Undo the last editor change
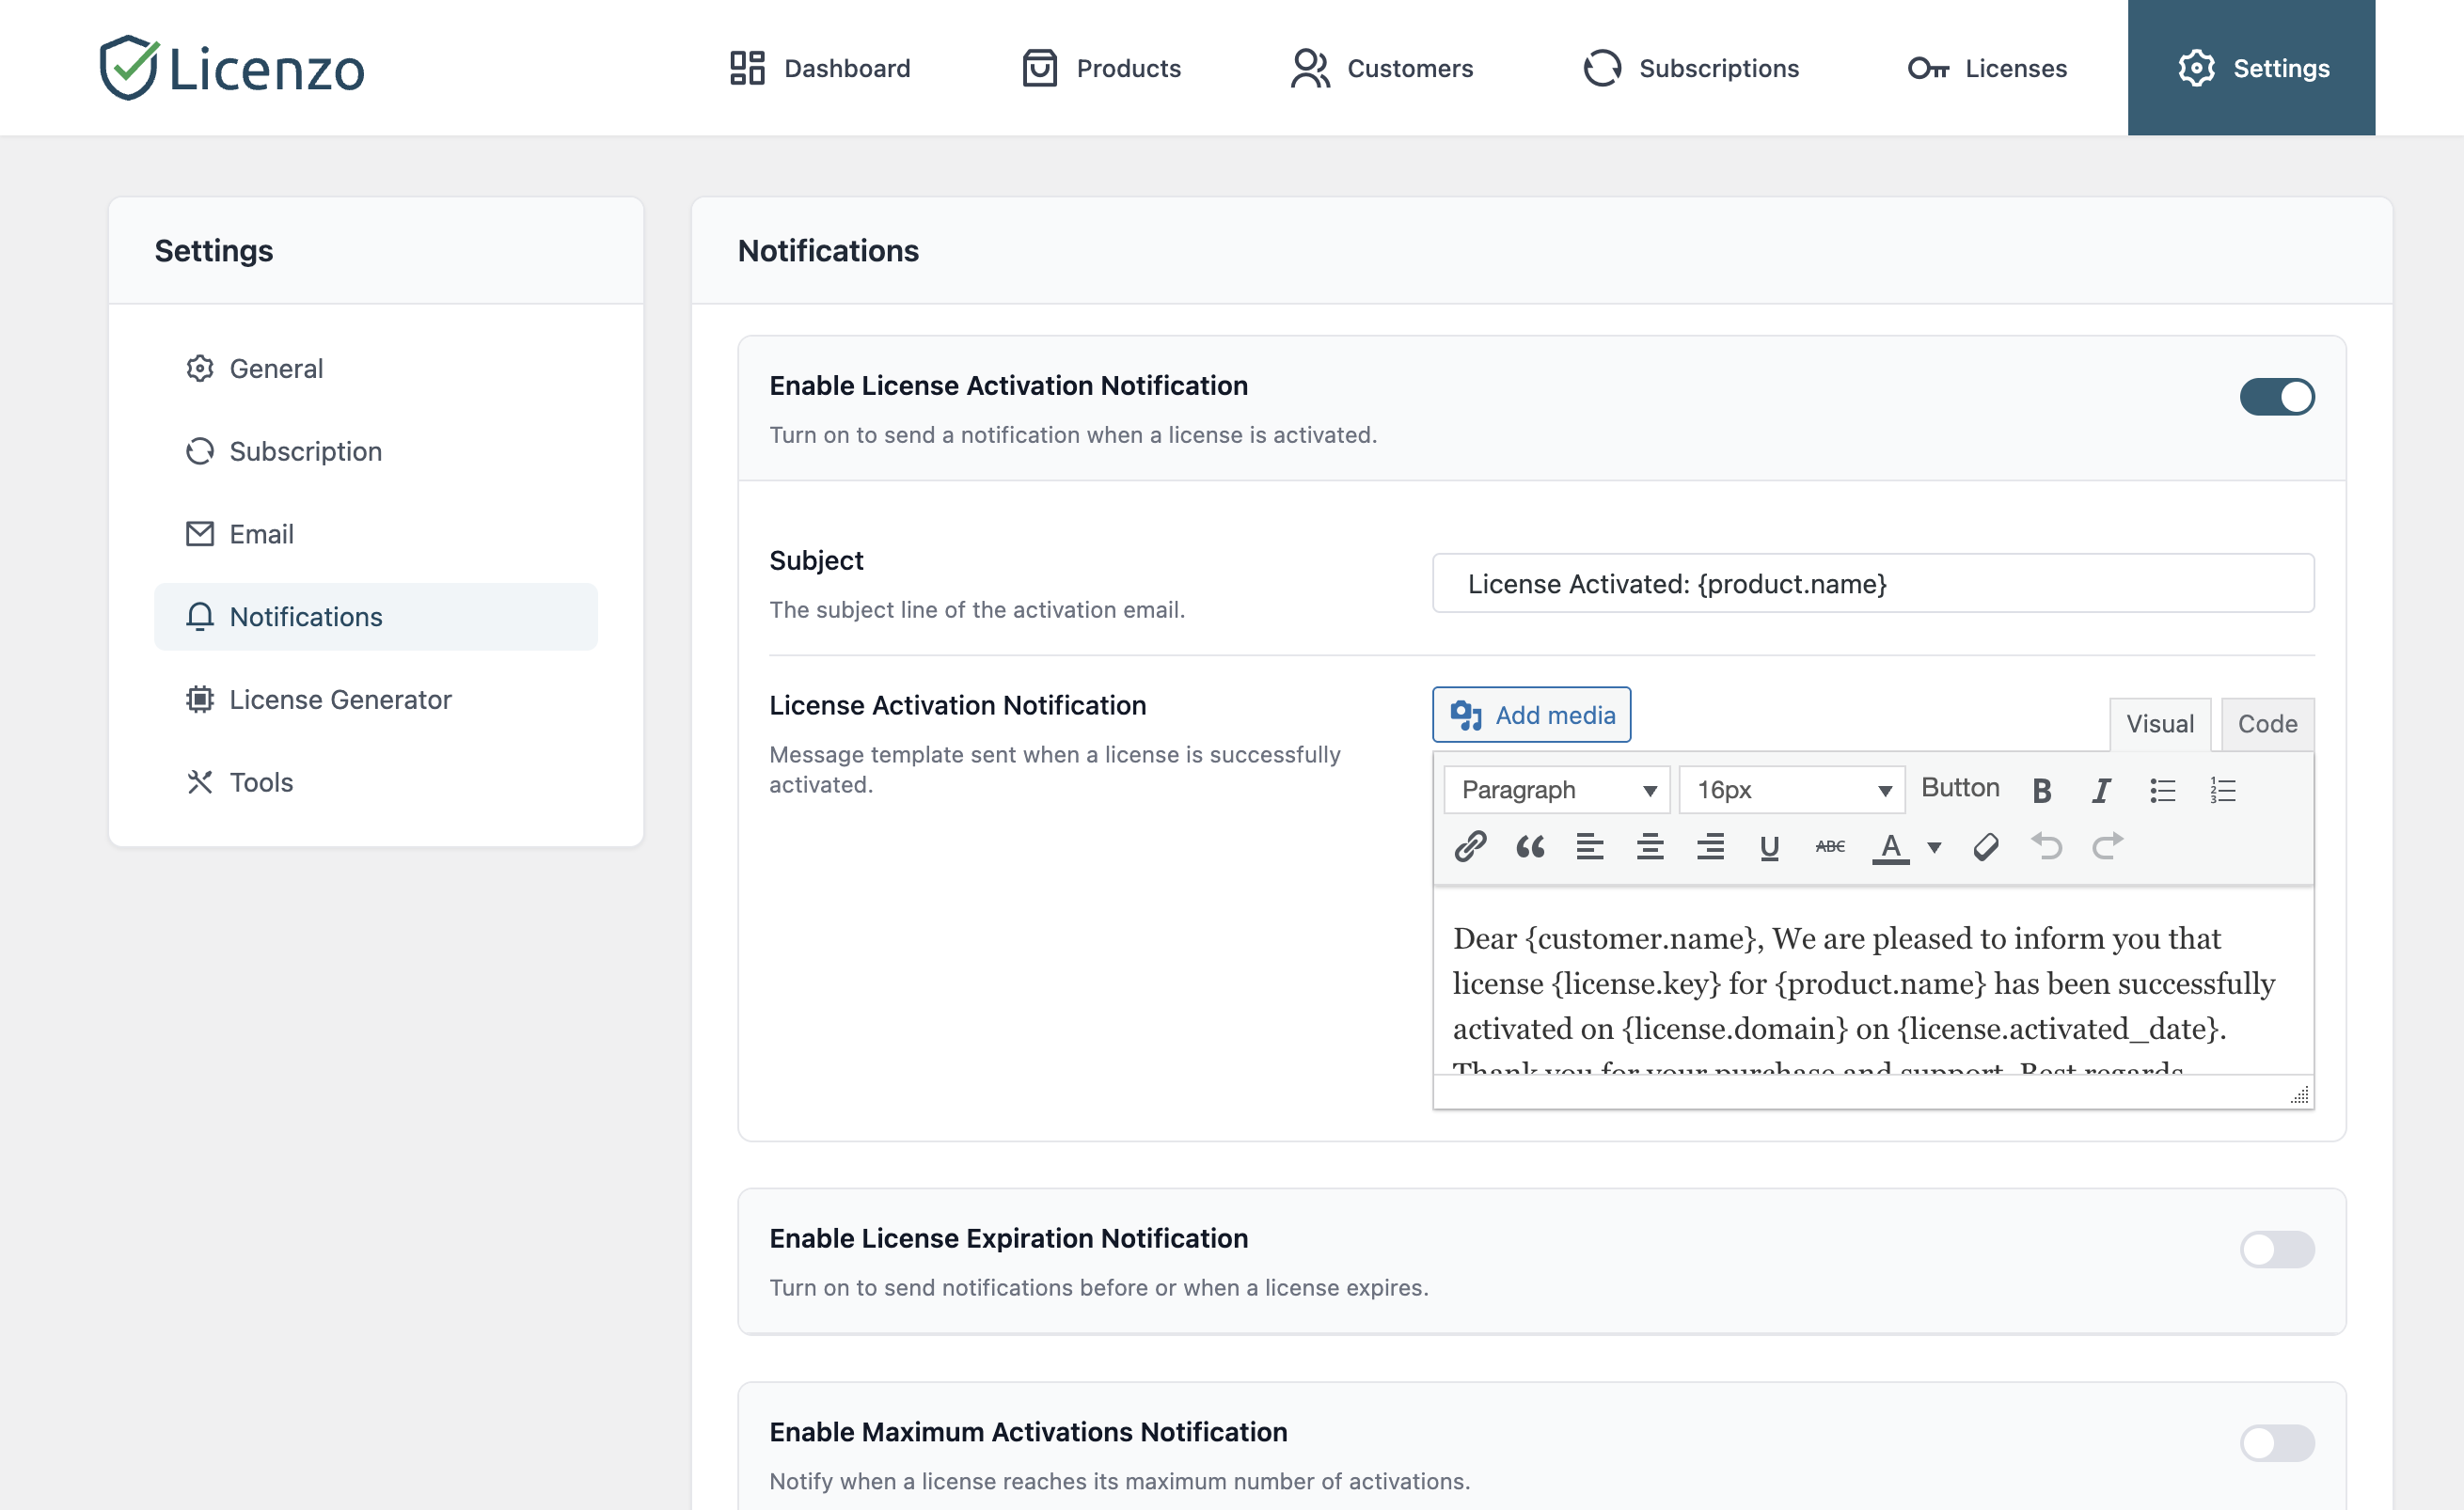Image resolution: width=2464 pixels, height=1510 pixels. click(2047, 847)
